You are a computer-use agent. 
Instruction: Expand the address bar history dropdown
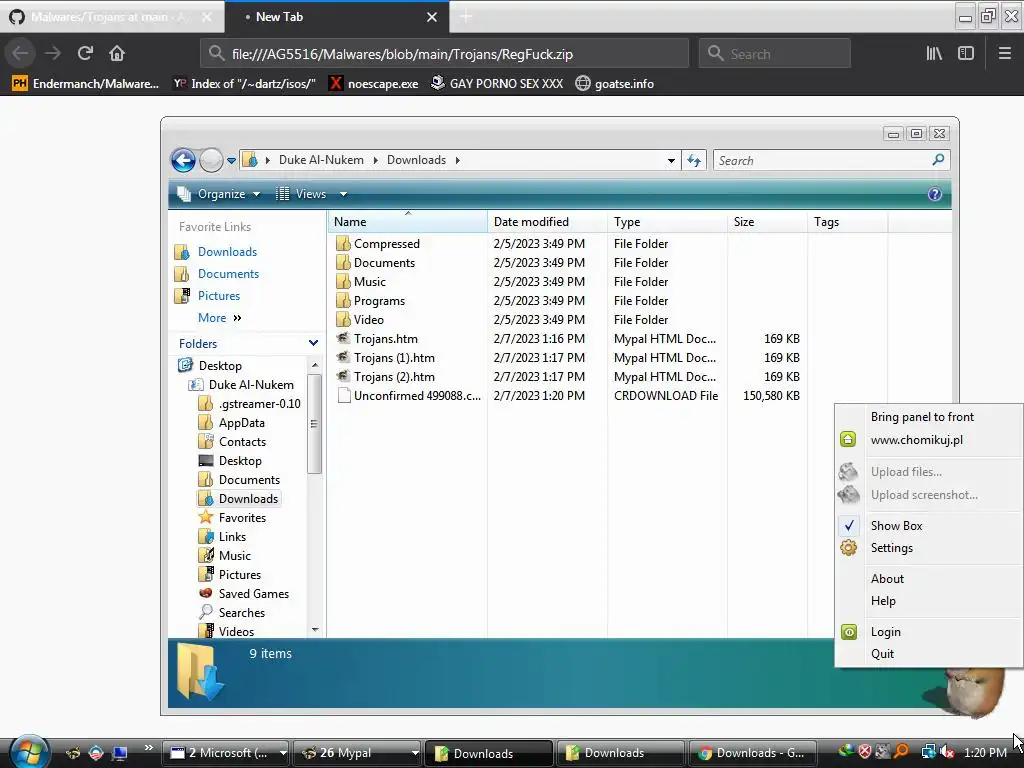pos(671,161)
